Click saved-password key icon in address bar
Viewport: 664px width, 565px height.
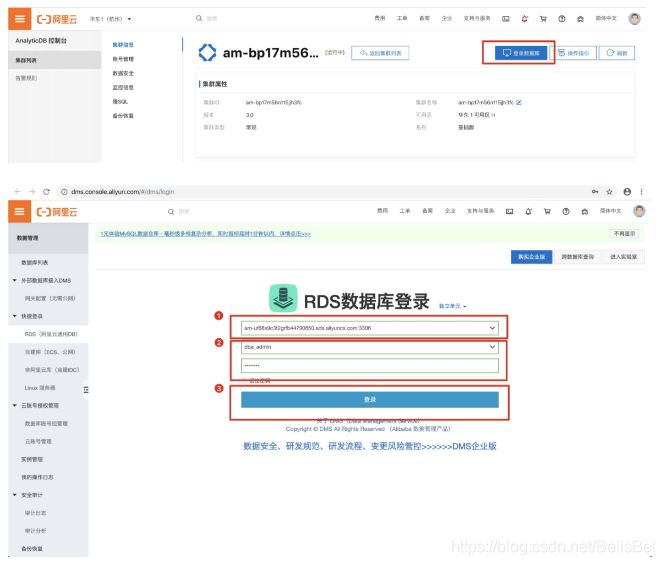pyautogui.click(x=595, y=191)
